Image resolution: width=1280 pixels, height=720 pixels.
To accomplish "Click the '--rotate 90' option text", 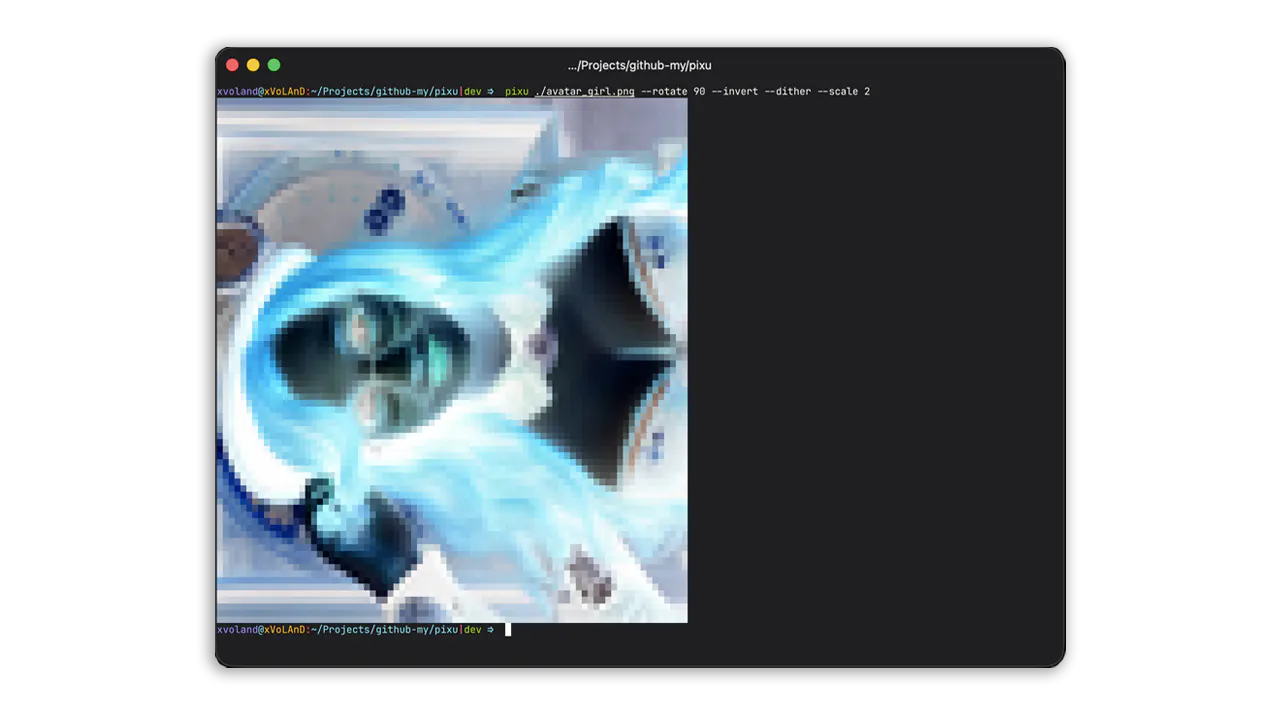I will click(x=673, y=91).
